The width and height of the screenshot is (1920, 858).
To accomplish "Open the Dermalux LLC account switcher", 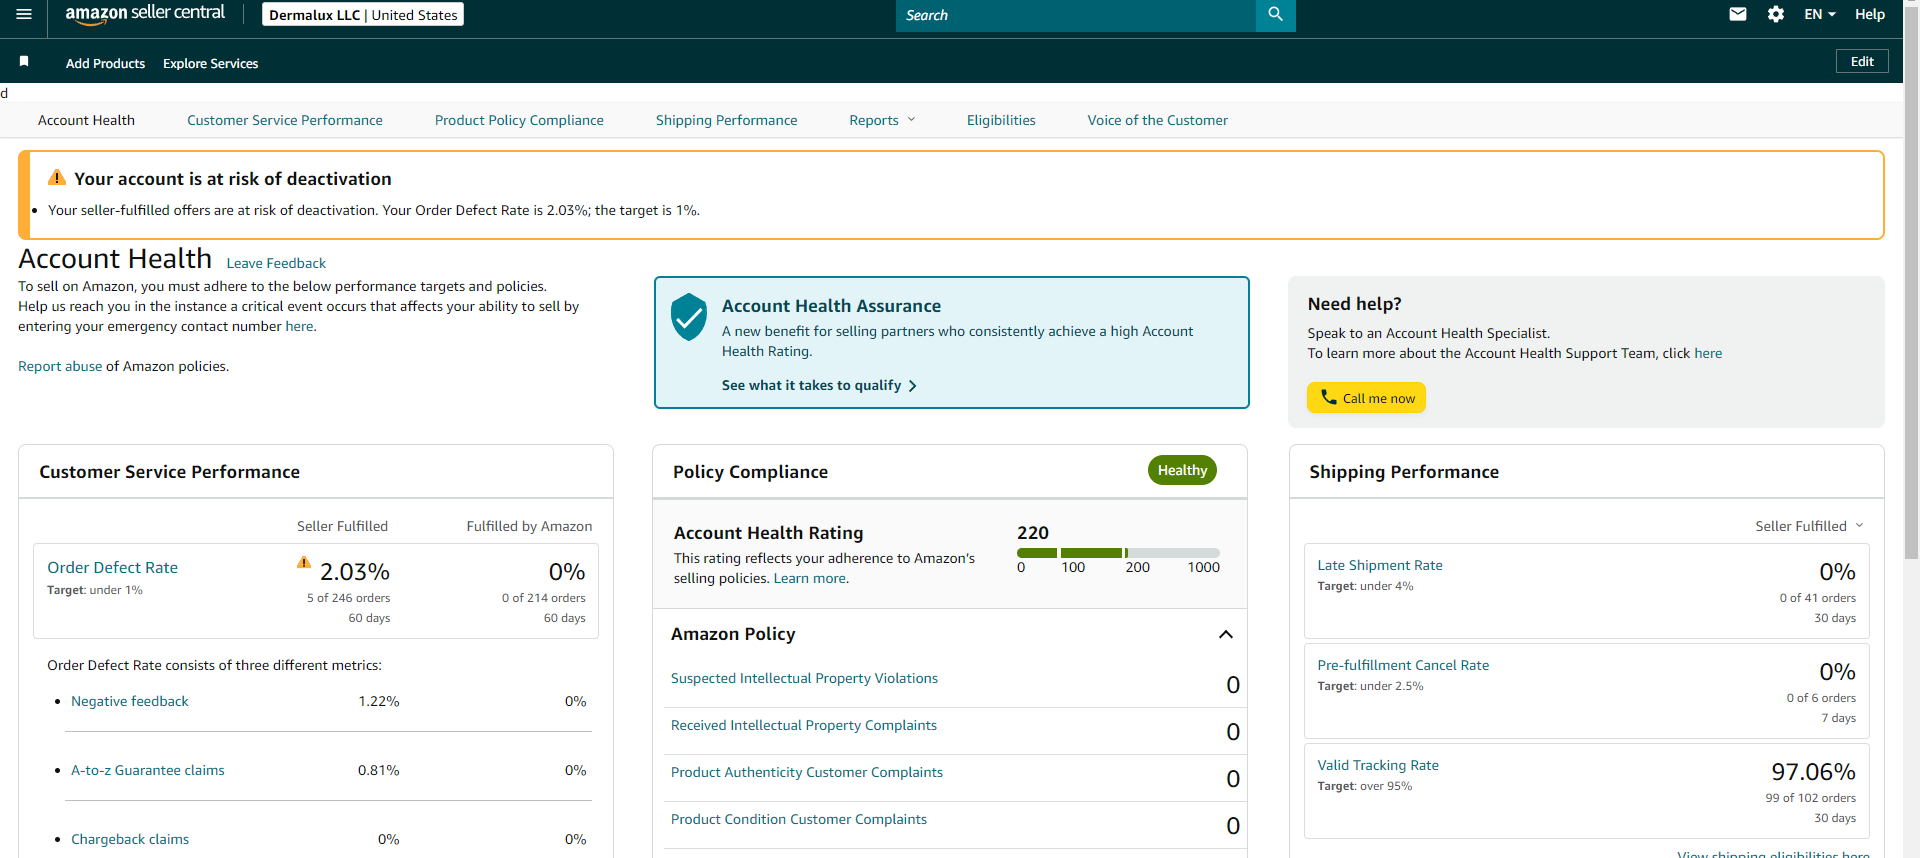I will (x=363, y=15).
